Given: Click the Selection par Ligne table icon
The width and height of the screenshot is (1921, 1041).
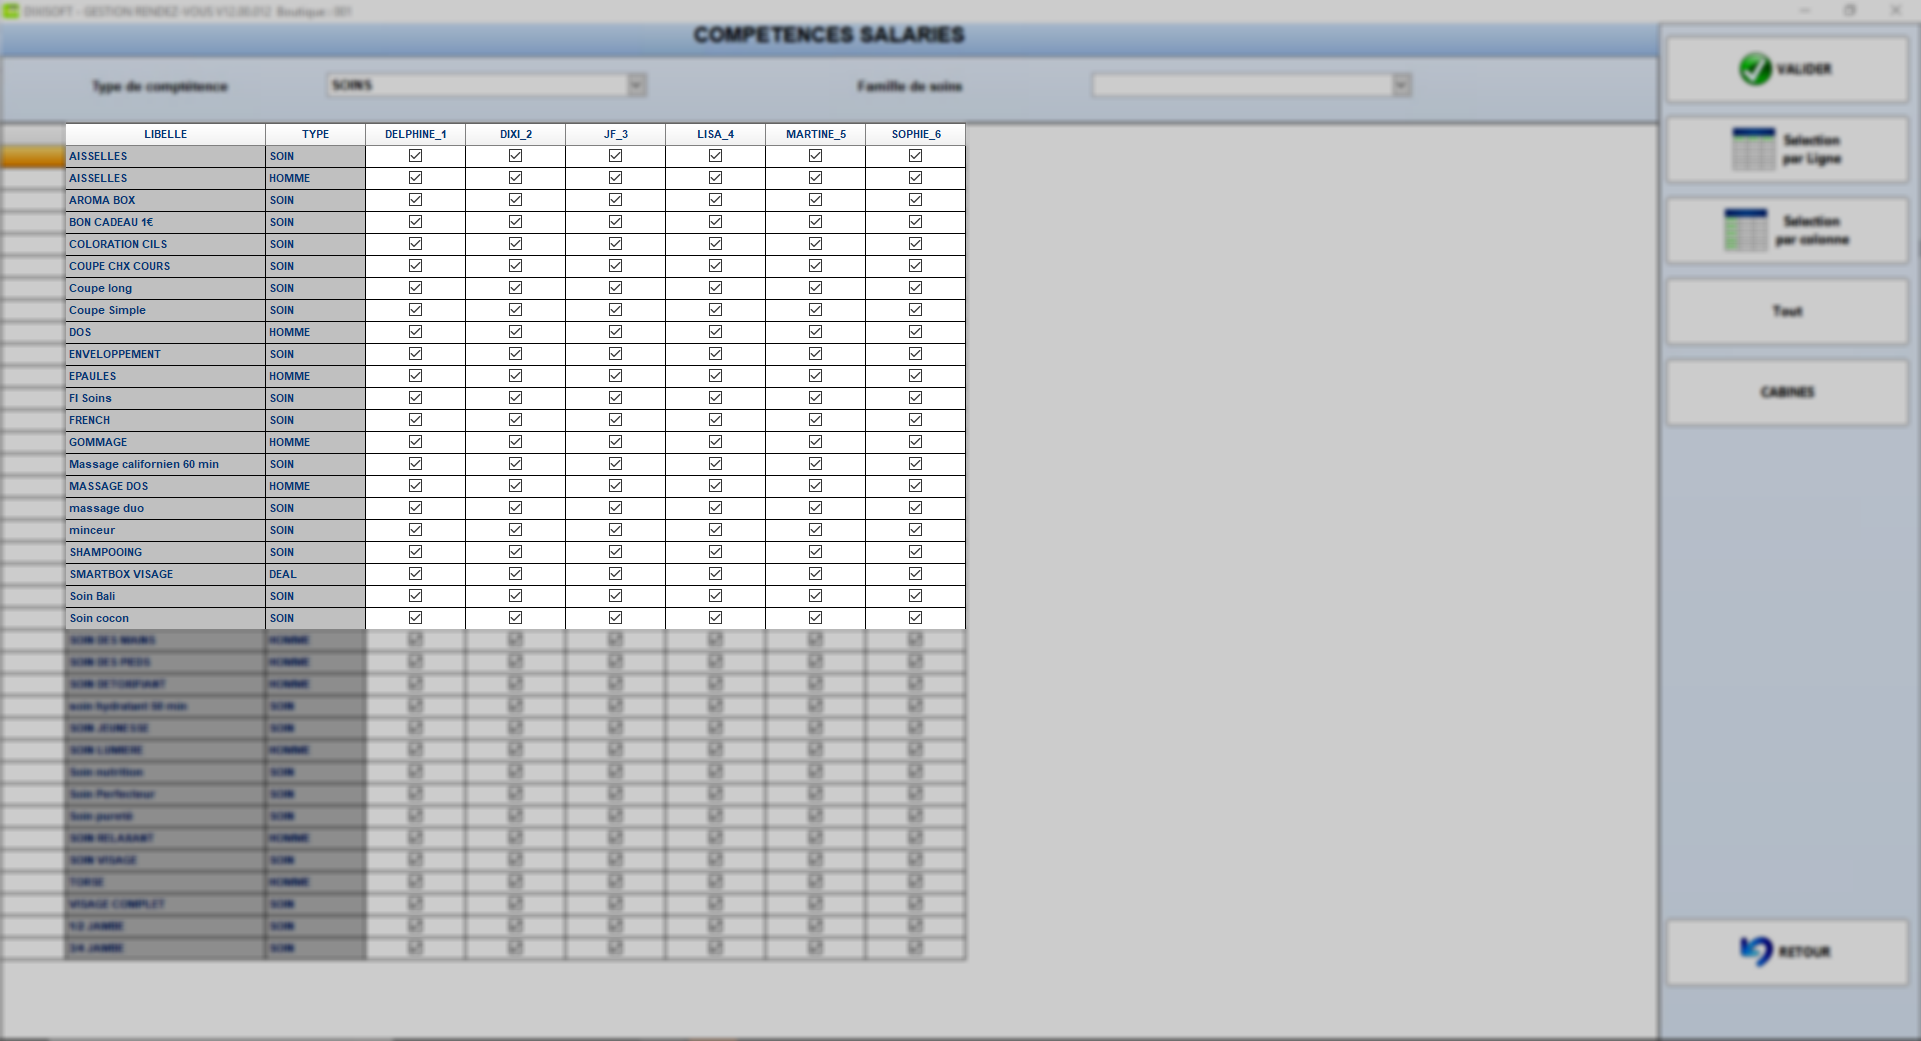Looking at the screenshot, I should 1753,149.
